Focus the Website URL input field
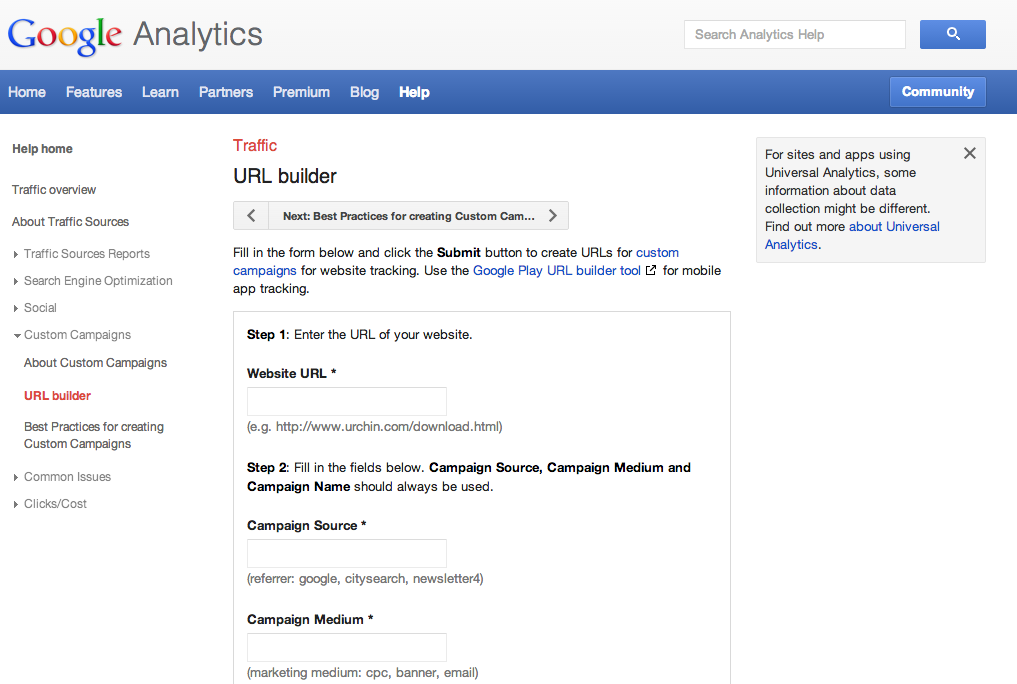 click(347, 402)
